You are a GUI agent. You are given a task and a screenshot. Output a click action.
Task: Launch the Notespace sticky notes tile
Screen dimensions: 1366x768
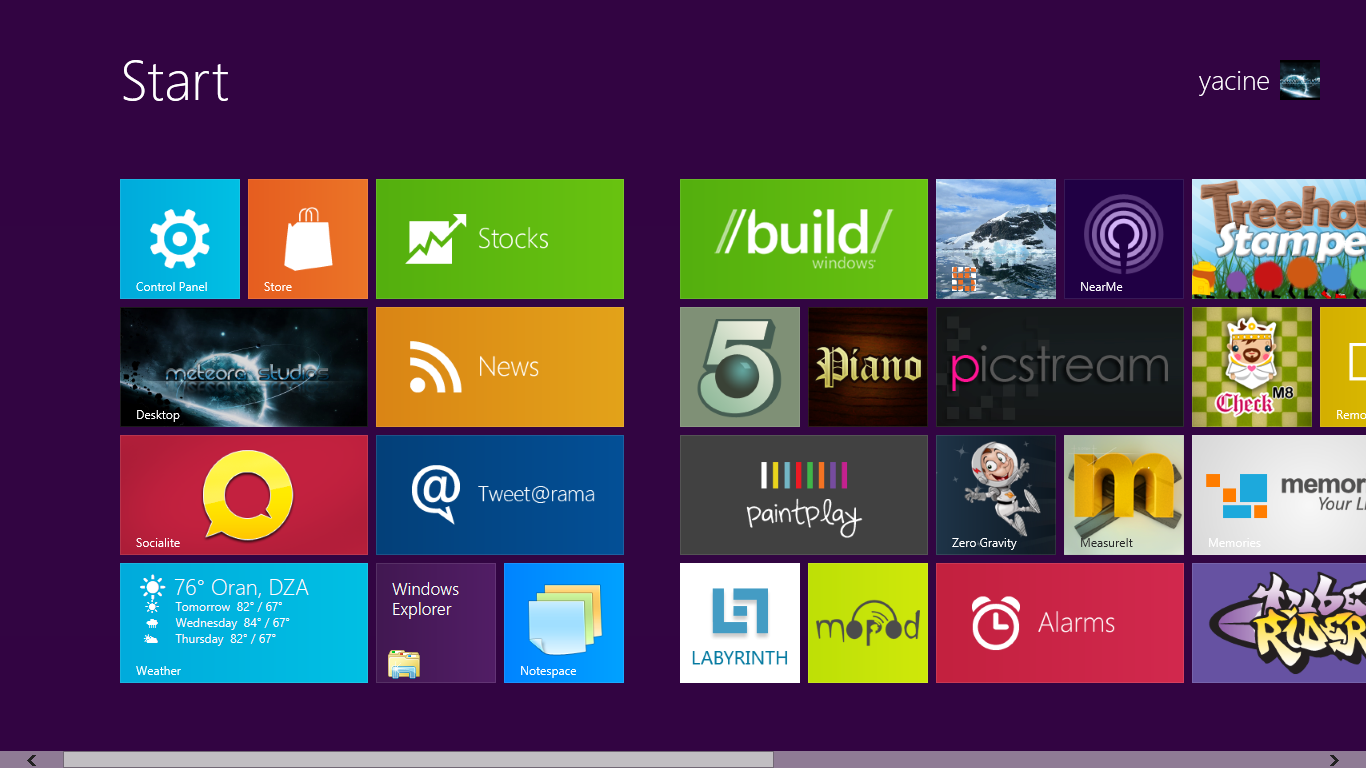coord(564,623)
